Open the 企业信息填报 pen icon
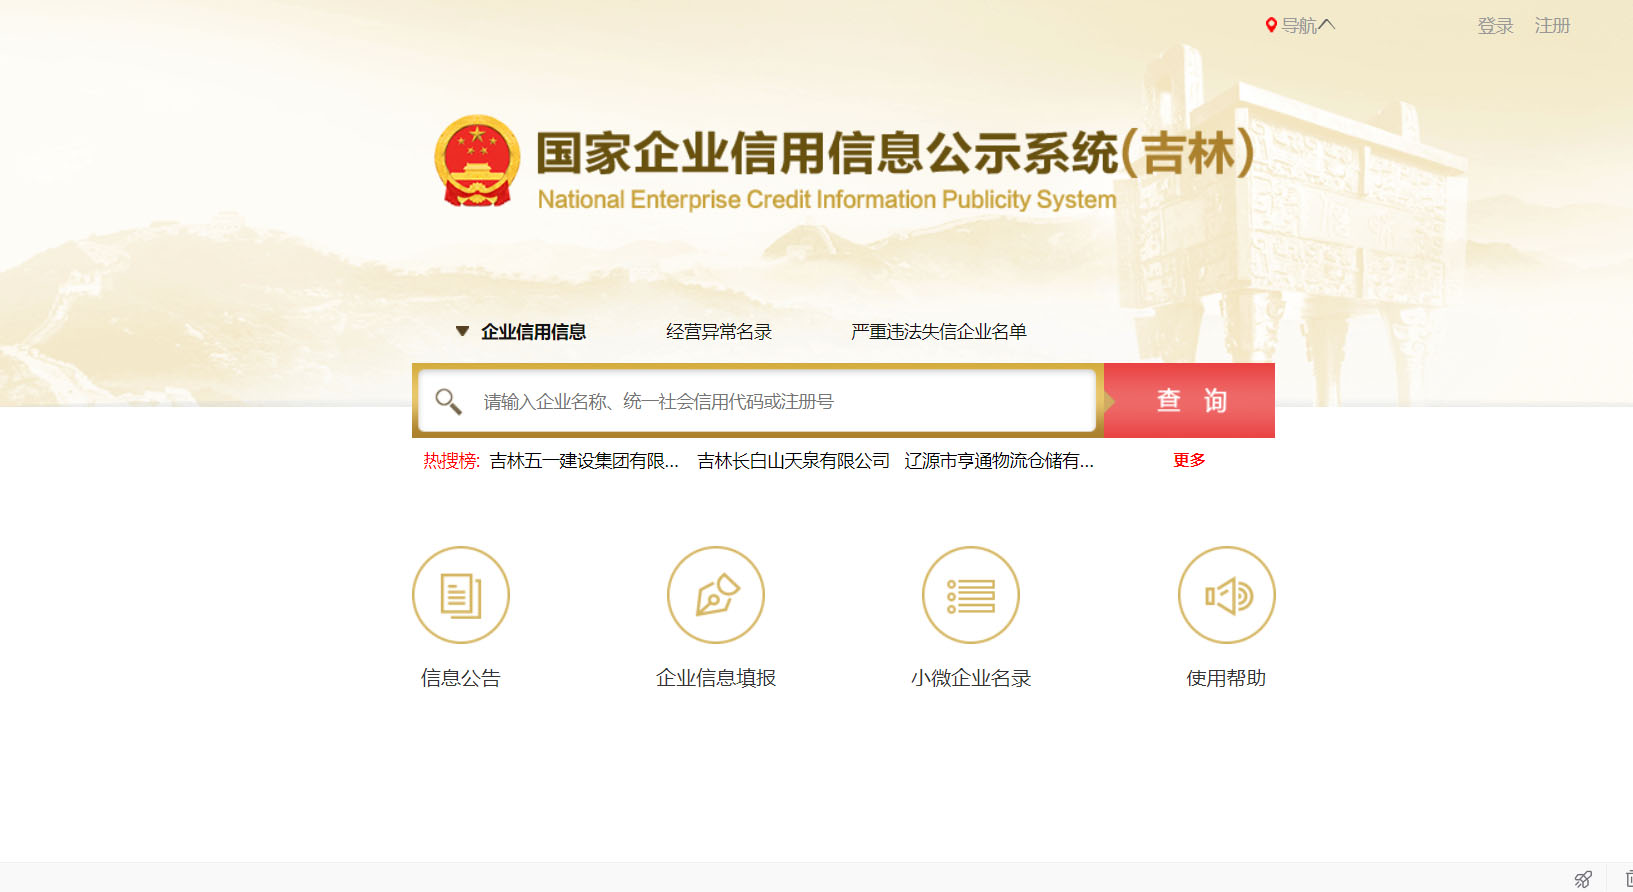This screenshot has height=892, width=1633. click(x=716, y=595)
